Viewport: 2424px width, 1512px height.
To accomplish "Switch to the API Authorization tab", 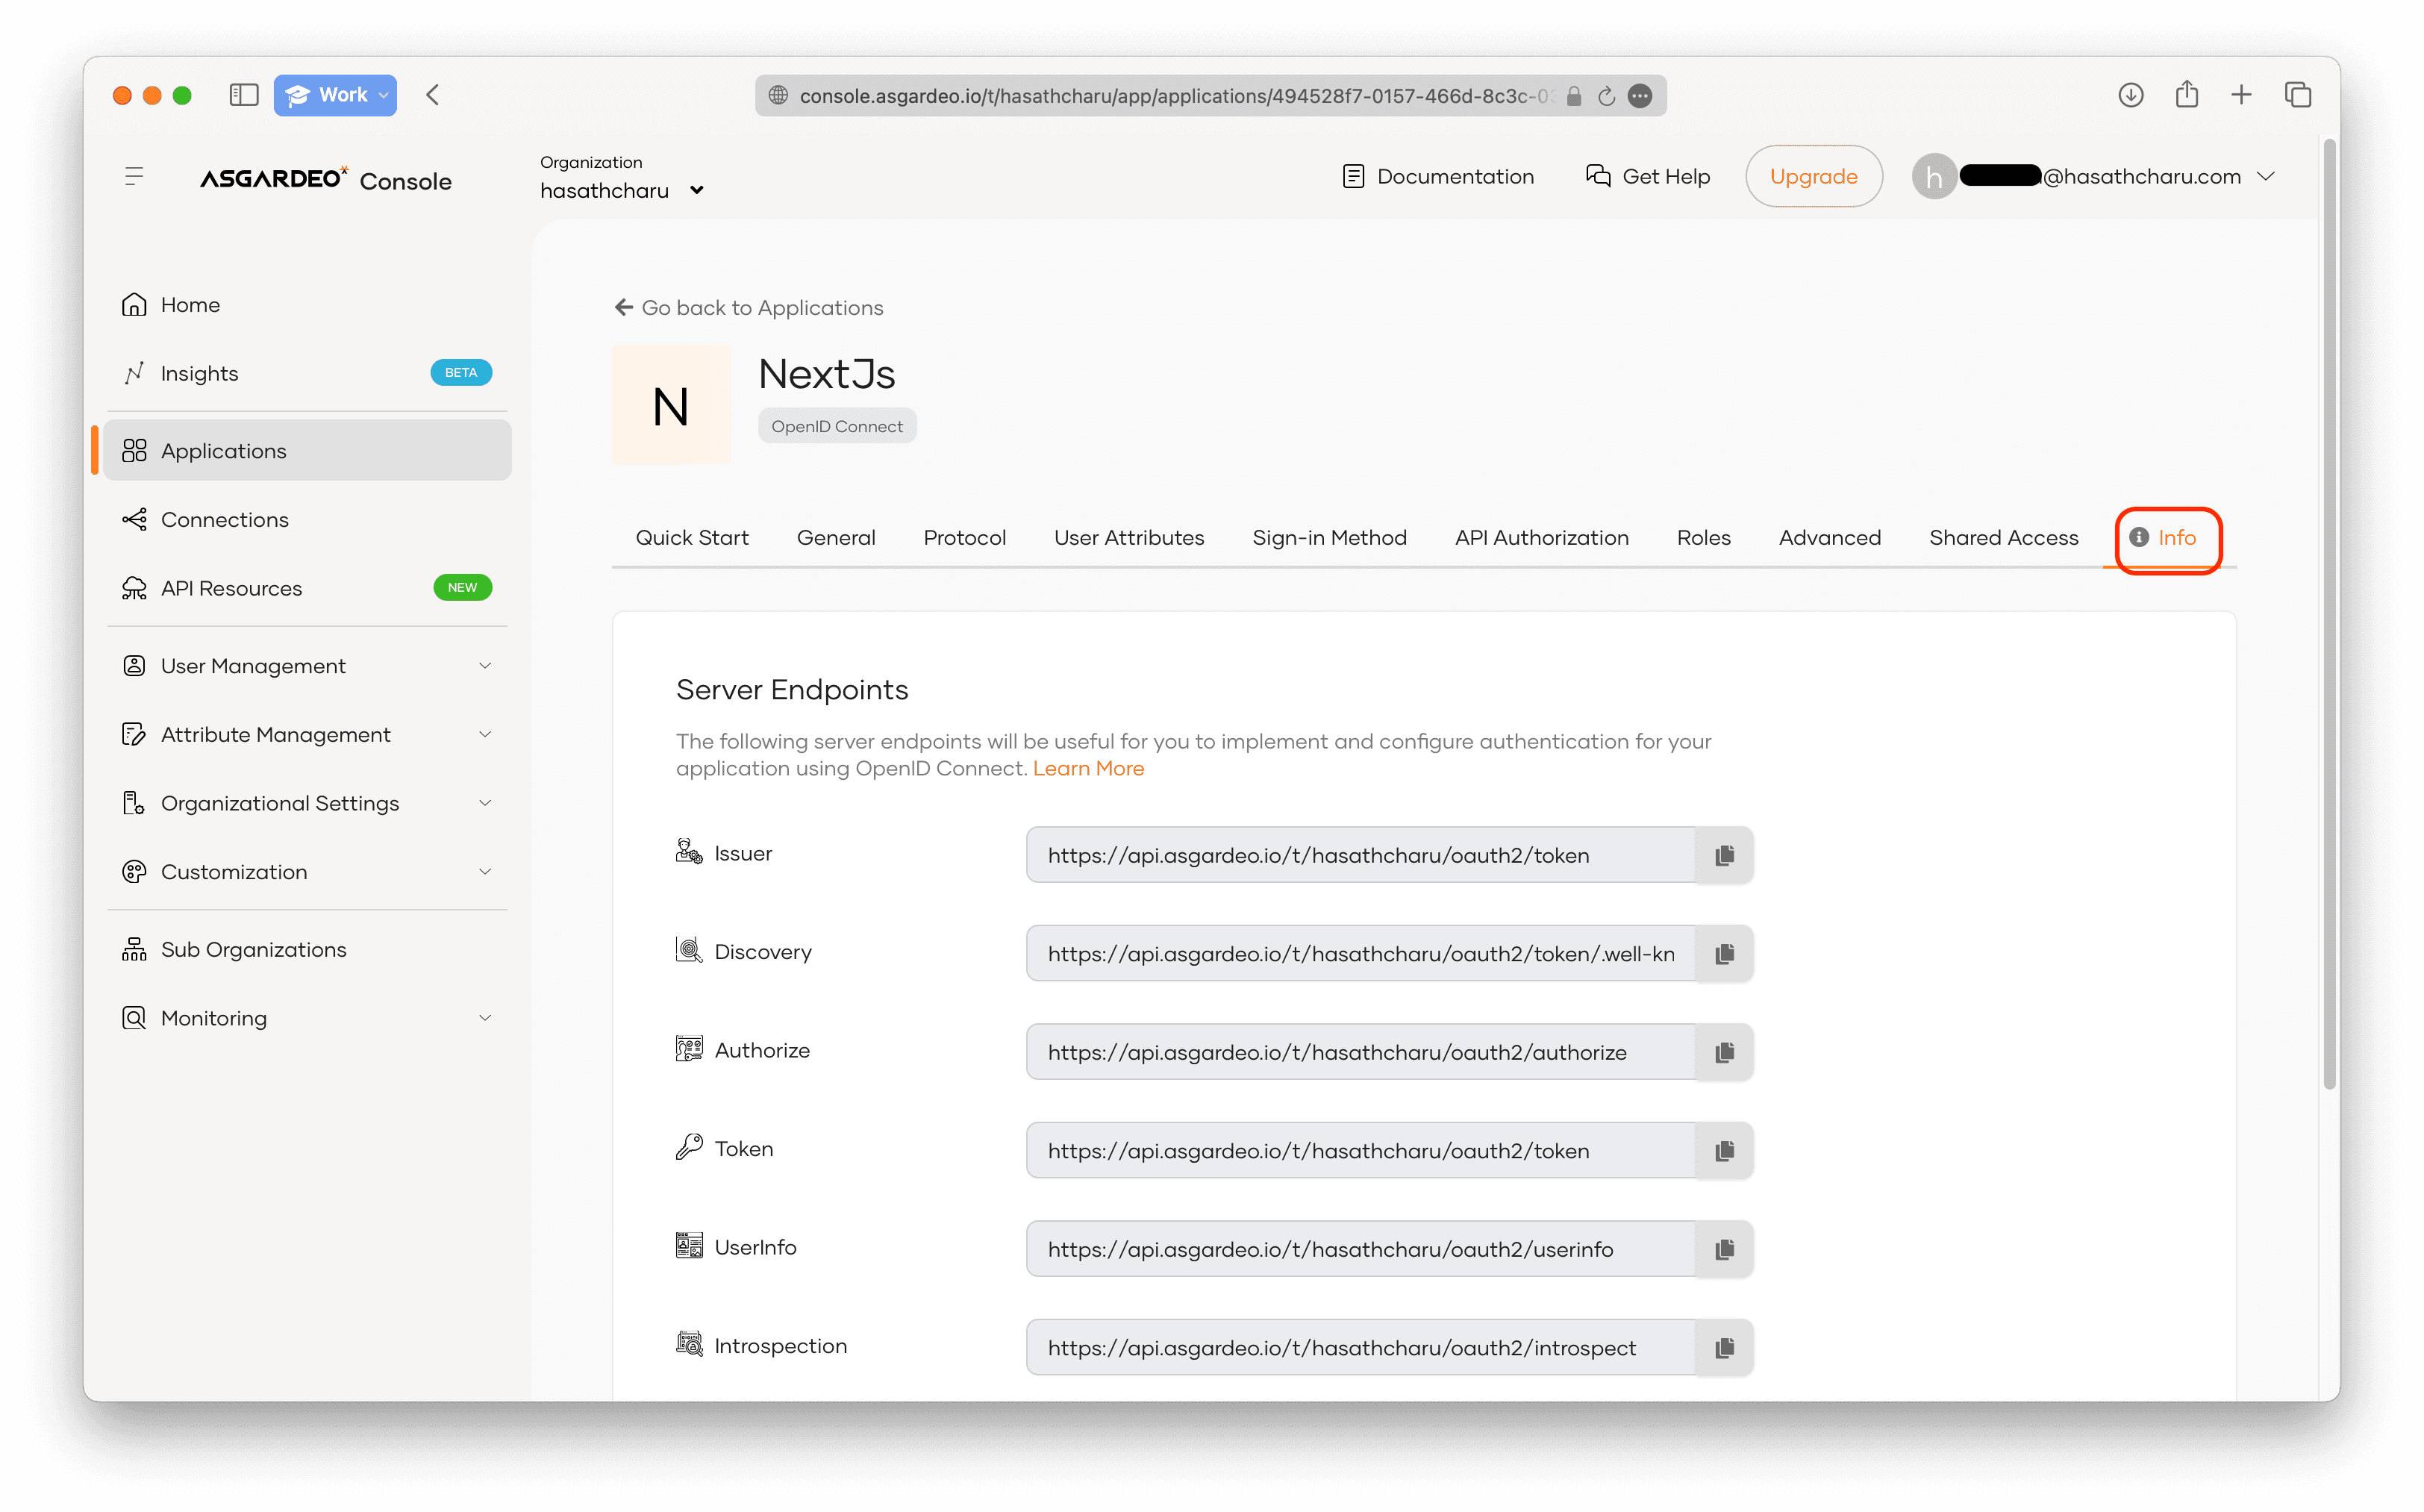I will tap(1542, 538).
